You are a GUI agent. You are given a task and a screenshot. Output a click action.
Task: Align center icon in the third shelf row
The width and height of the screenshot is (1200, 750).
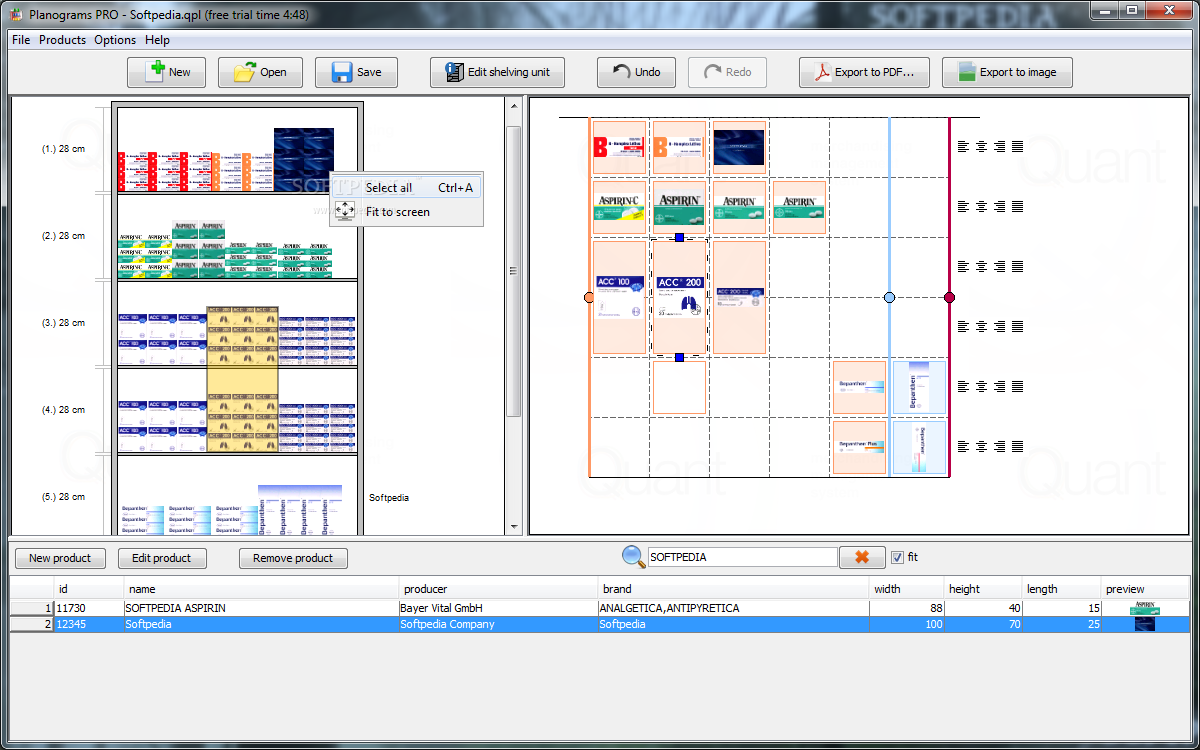[x=981, y=267]
